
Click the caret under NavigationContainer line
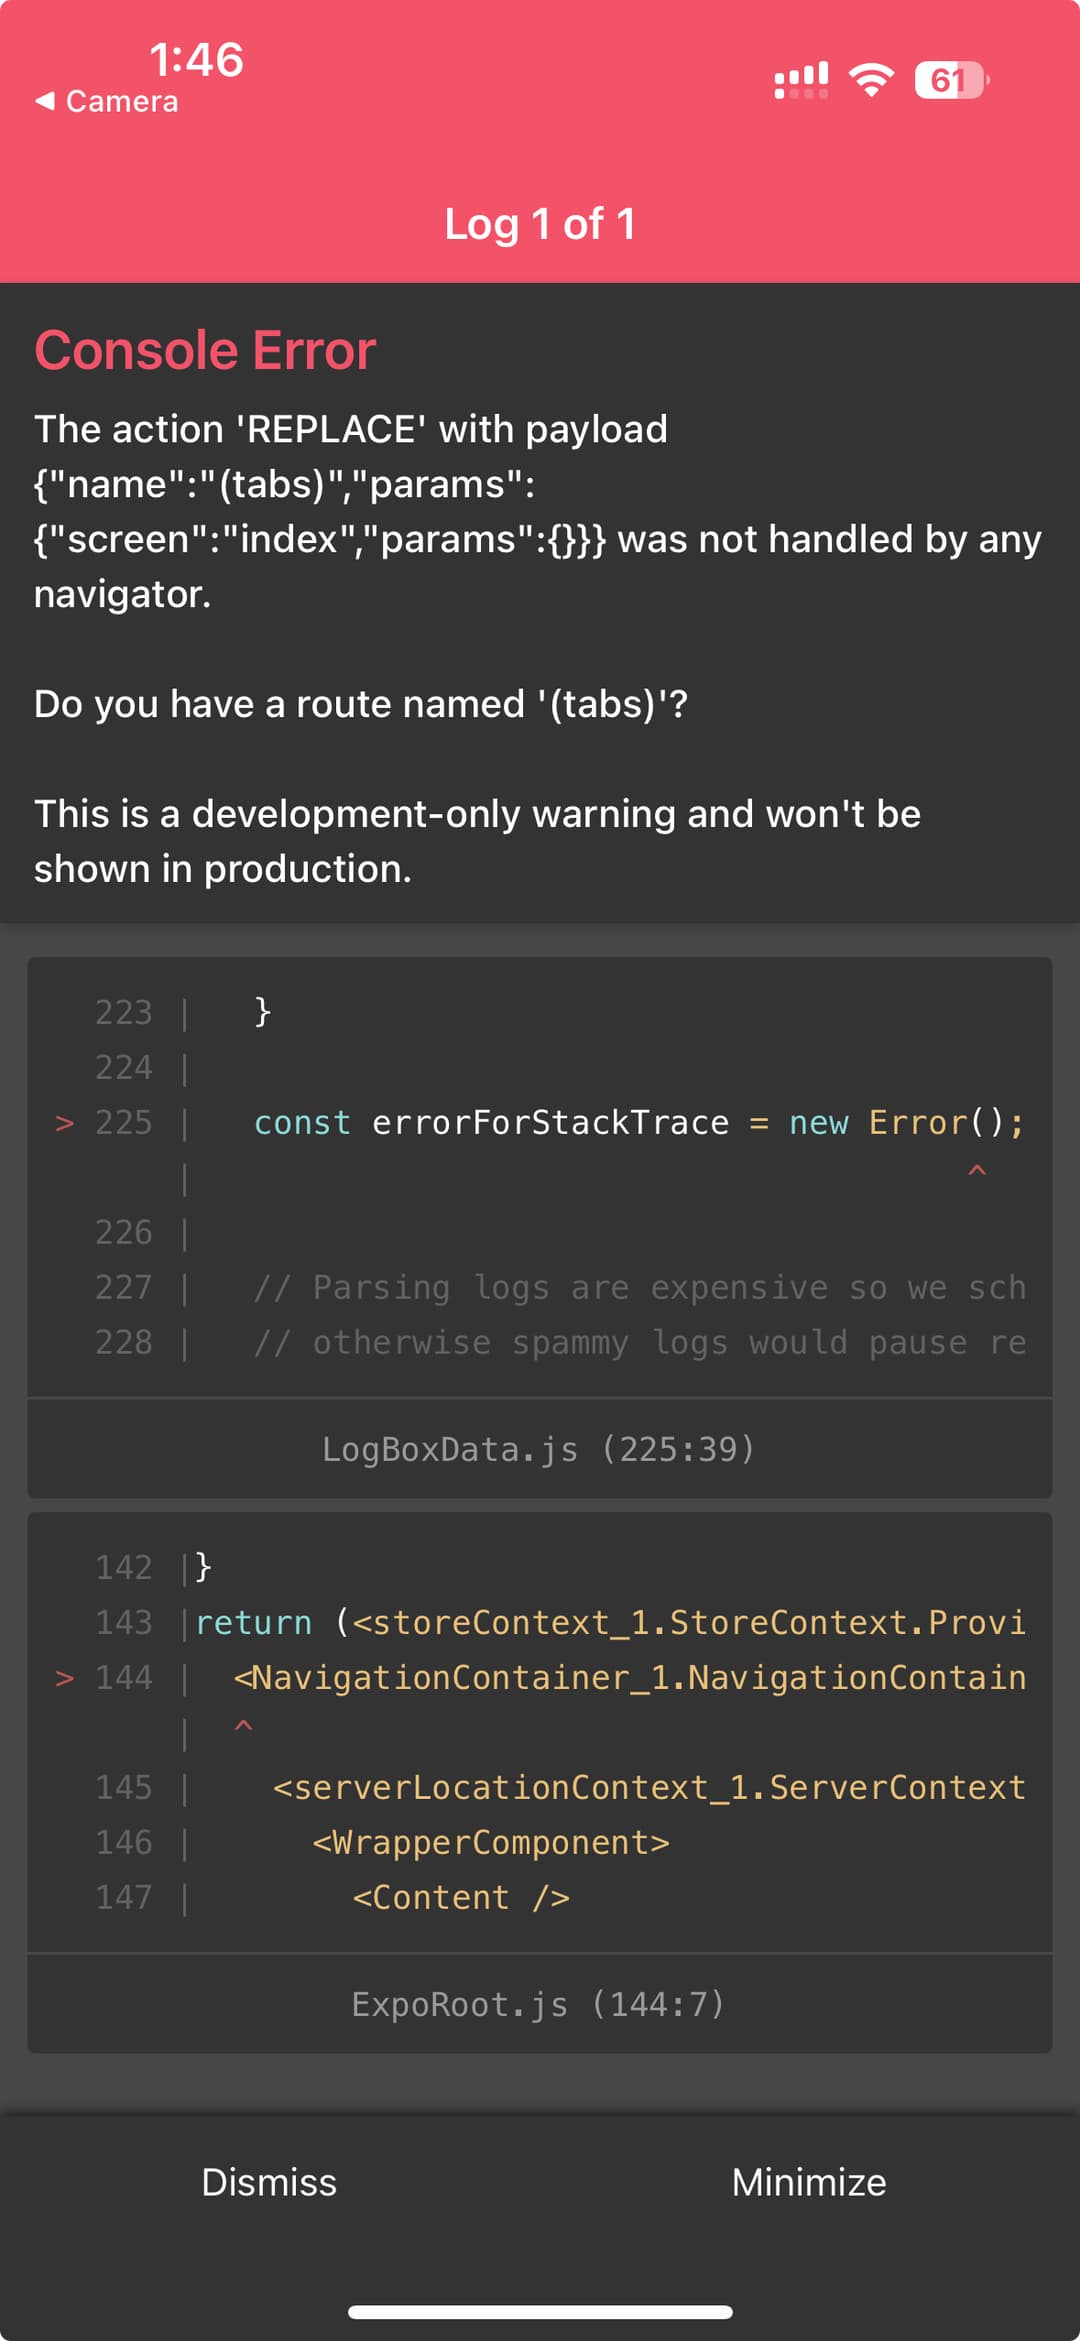coord(243,1726)
